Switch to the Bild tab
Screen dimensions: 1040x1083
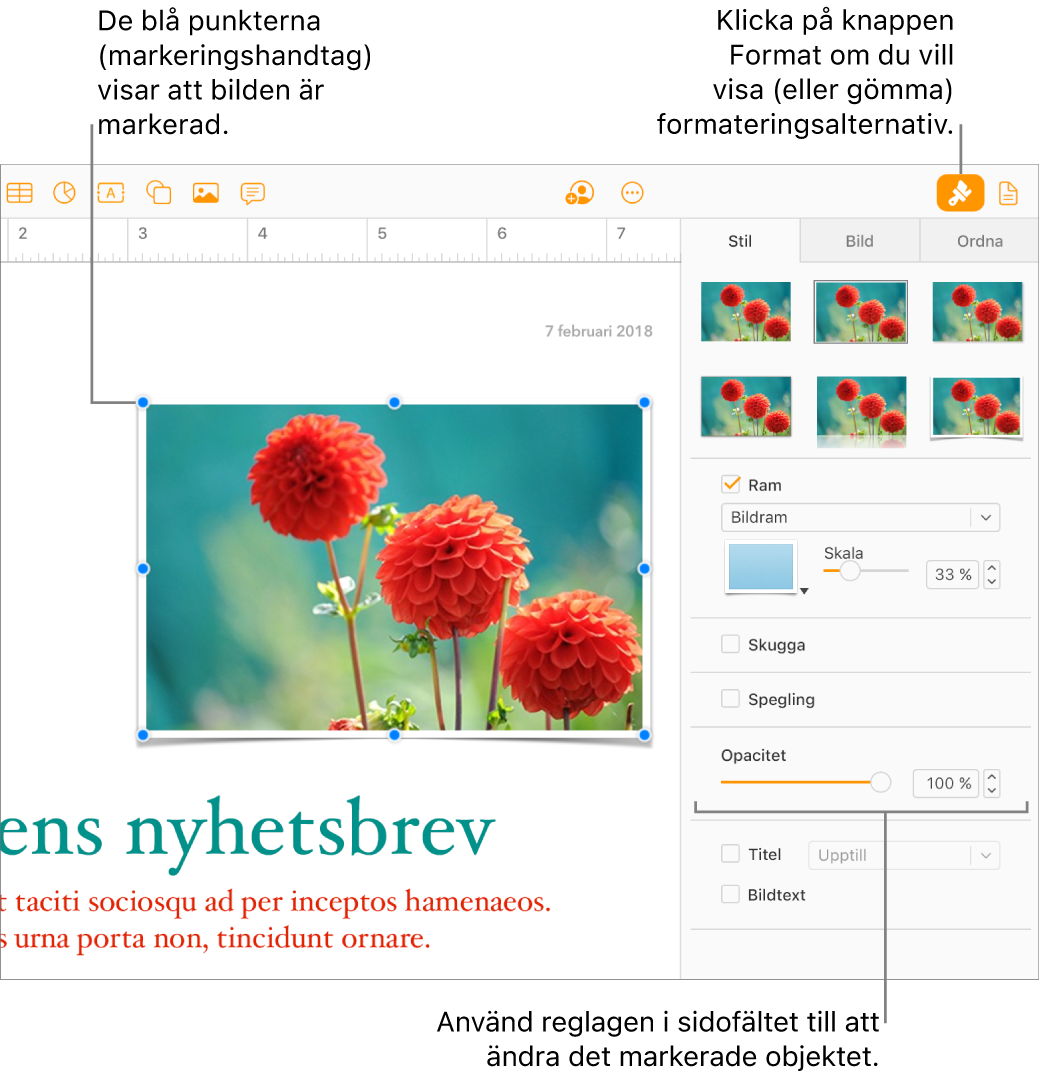(859, 241)
